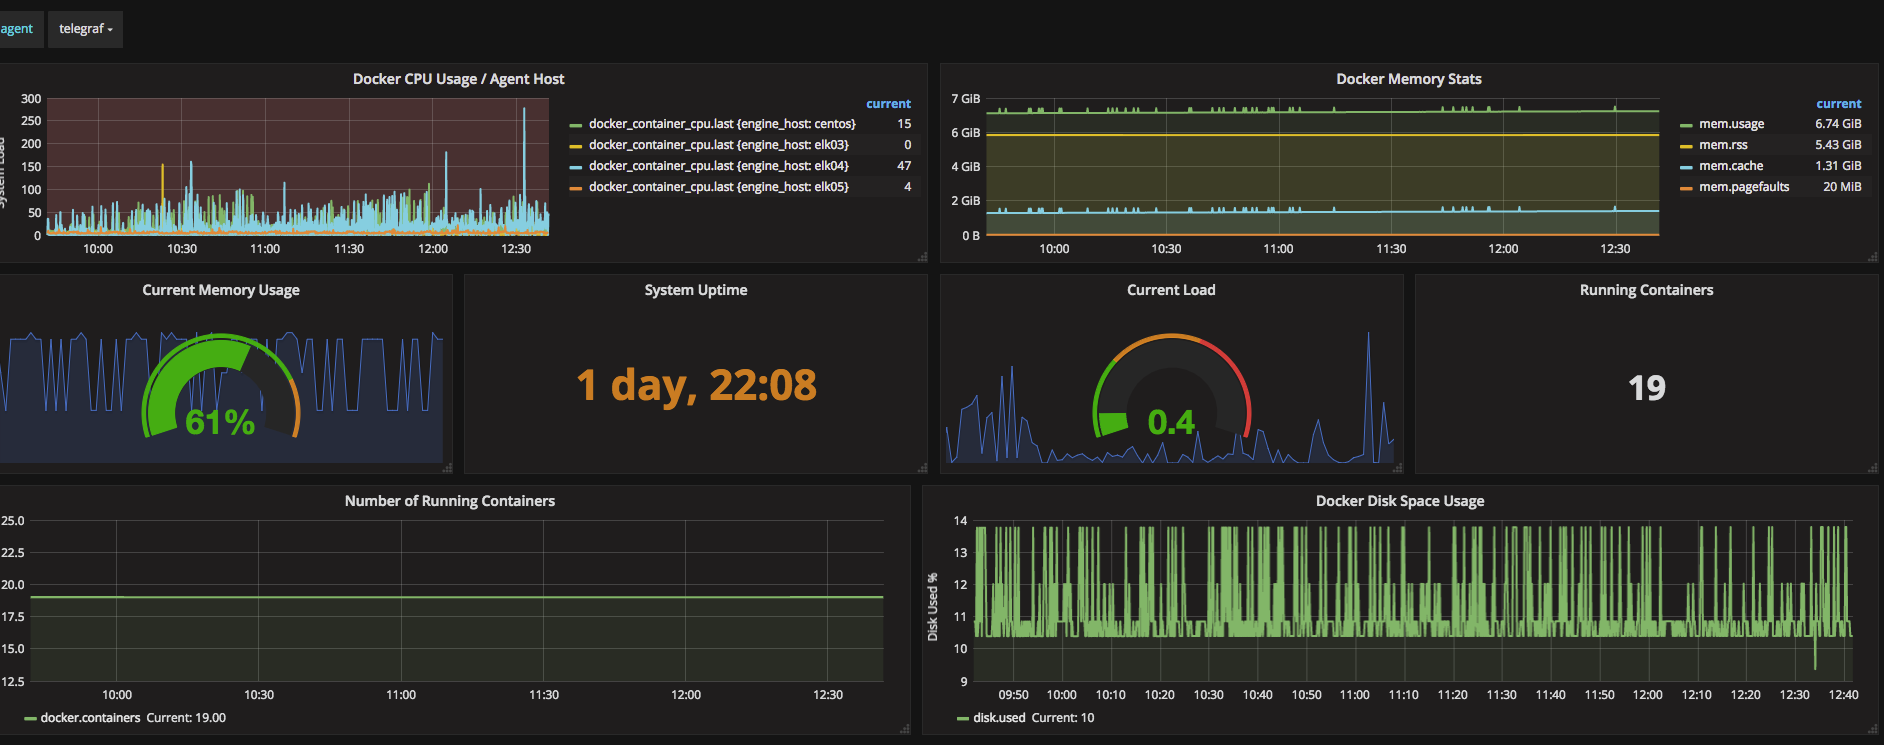Click green swatch next to docker.containers
The height and width of the screenshot is (745, 1884).
click(30, 719)
